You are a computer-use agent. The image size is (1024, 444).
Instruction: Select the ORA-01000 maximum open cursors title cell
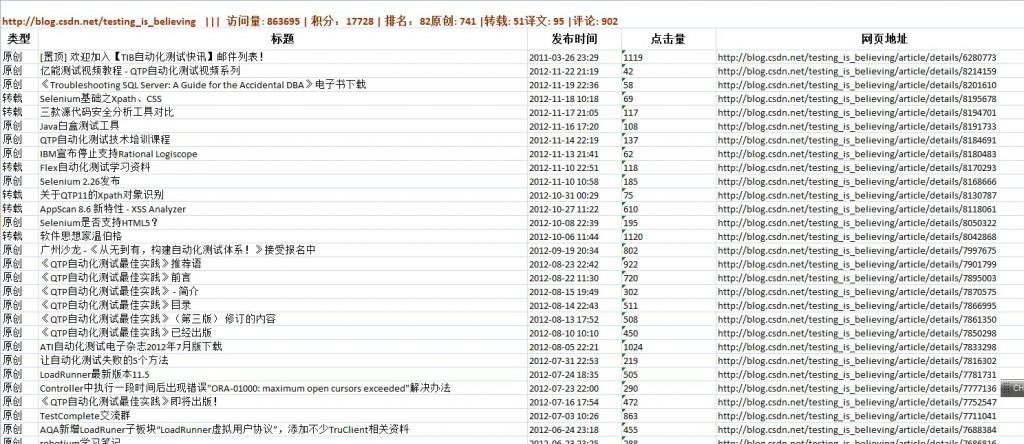click(283, 388)
